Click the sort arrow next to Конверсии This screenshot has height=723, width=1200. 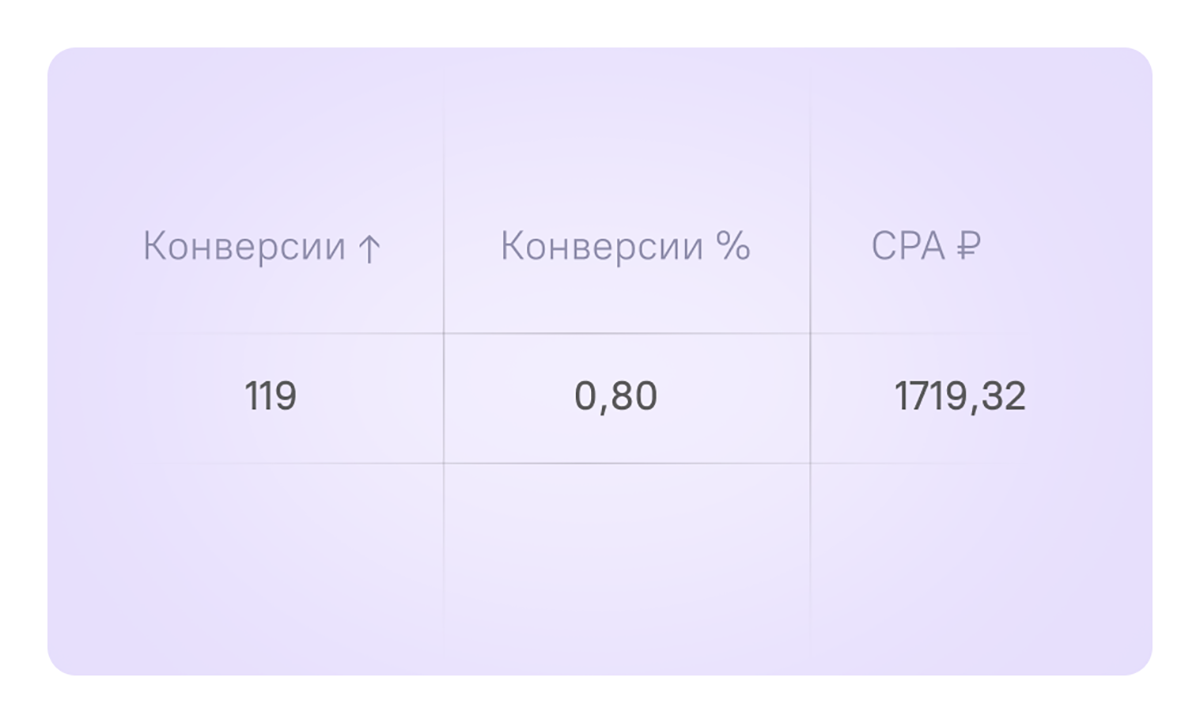coord(369,248)
